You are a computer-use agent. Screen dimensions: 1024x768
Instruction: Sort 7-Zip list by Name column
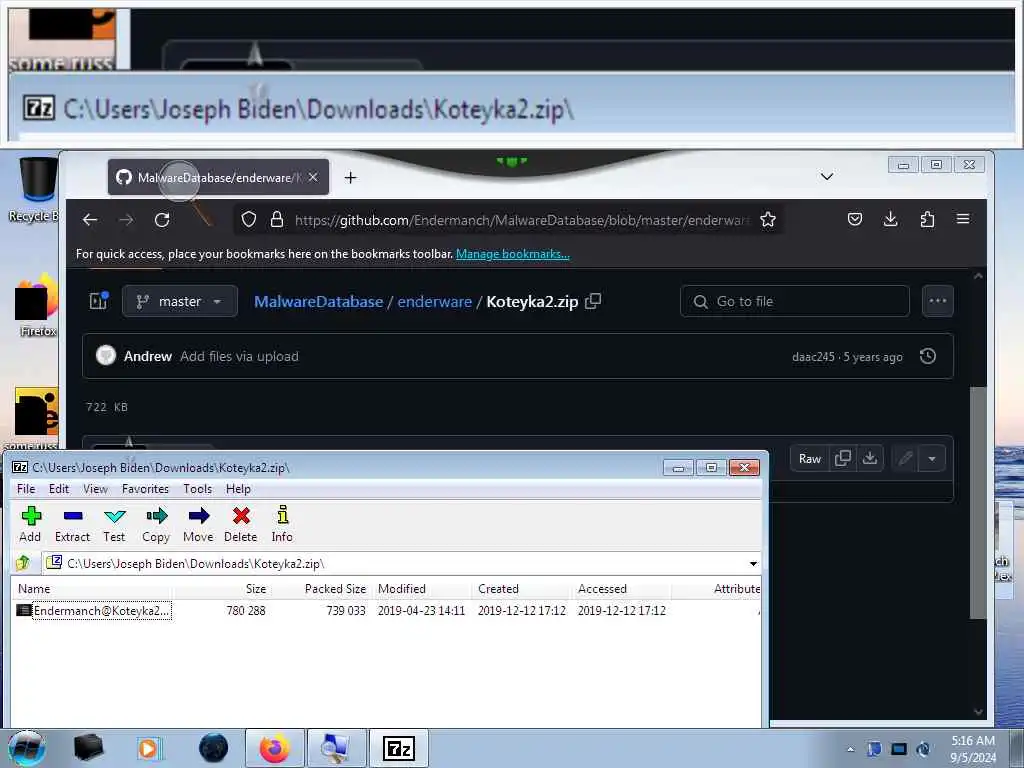[x=91, y=589]
